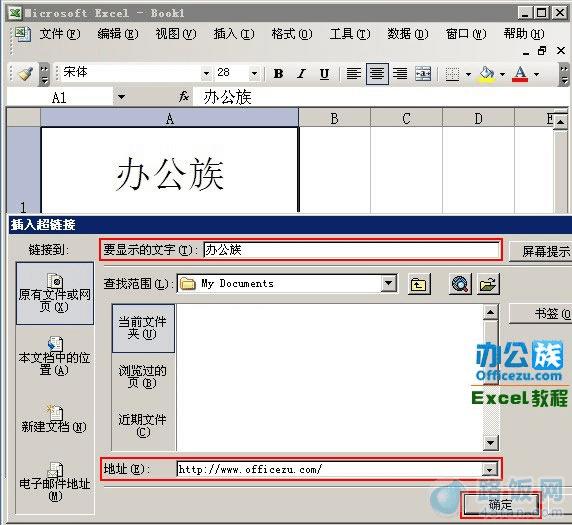Click the Select All corner box

click(x=23, y=117)
